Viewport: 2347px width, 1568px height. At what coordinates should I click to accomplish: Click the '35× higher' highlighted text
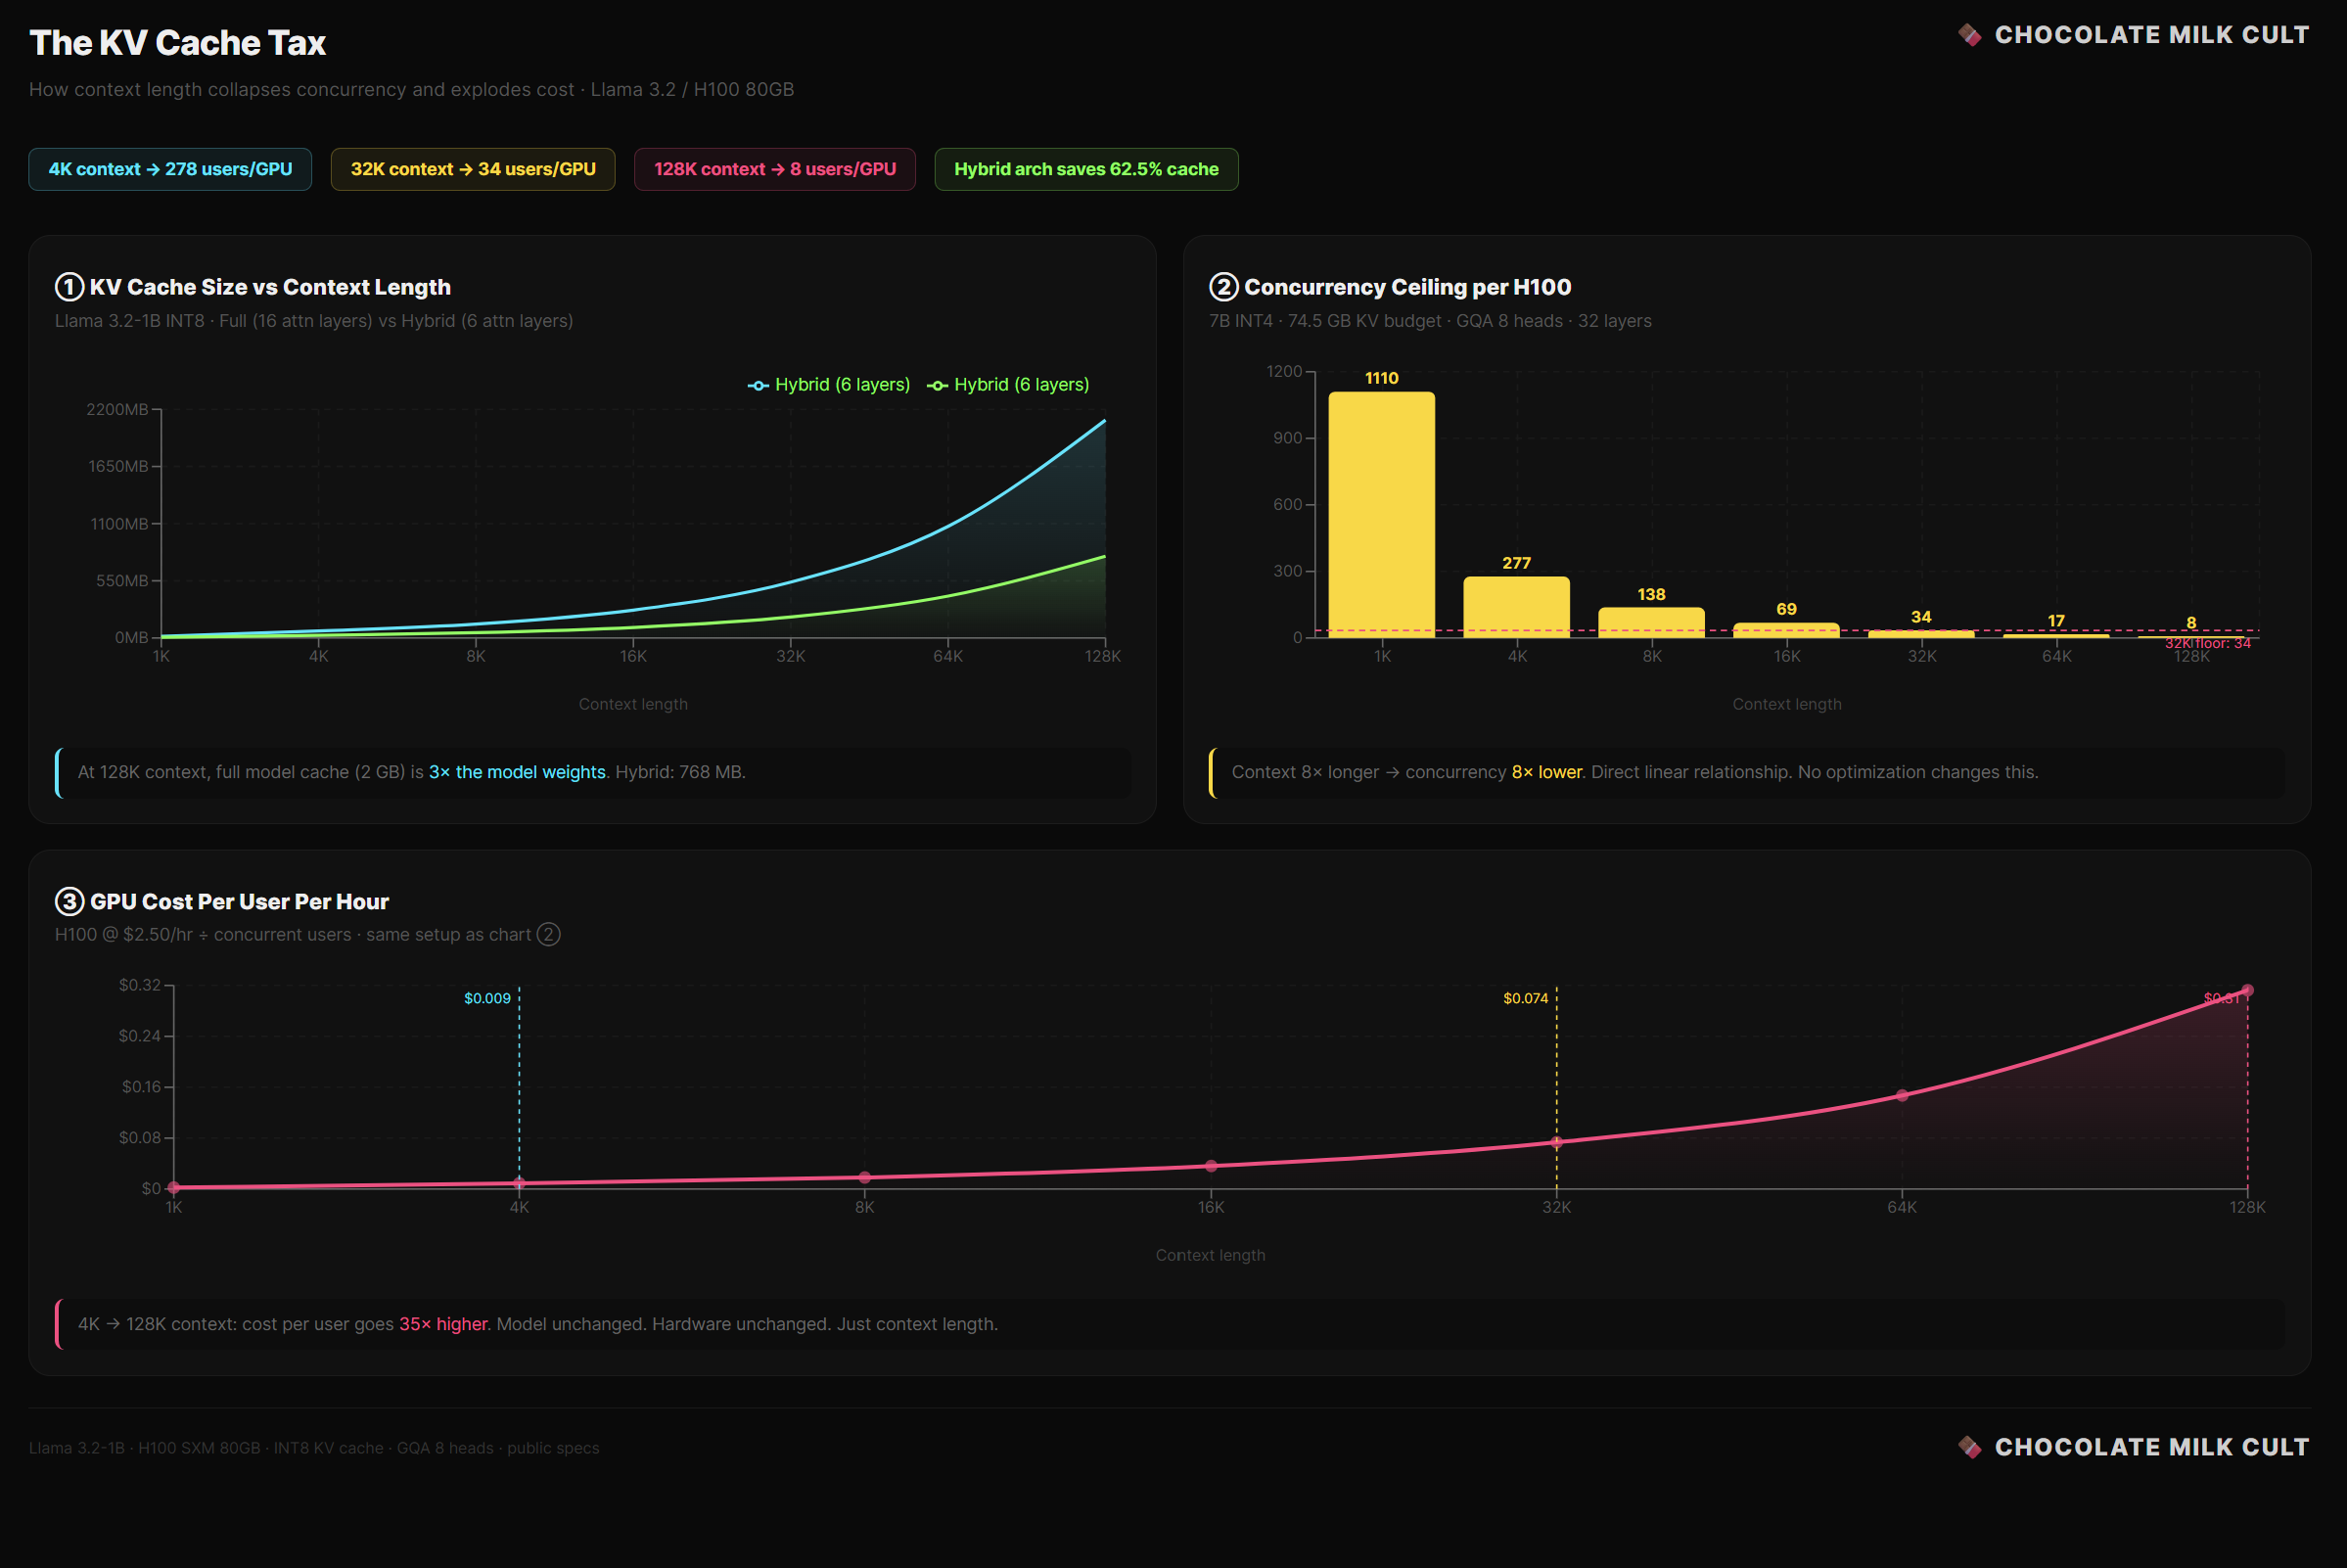tap(443, 1323)
